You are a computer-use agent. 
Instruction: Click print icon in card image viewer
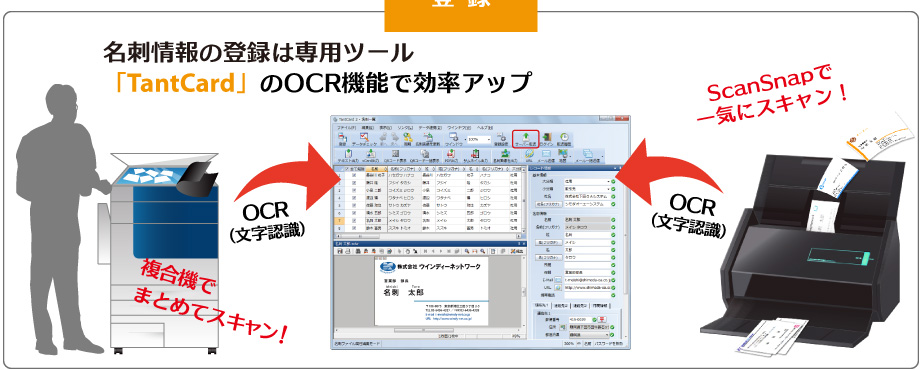click(x=348, y=251)
